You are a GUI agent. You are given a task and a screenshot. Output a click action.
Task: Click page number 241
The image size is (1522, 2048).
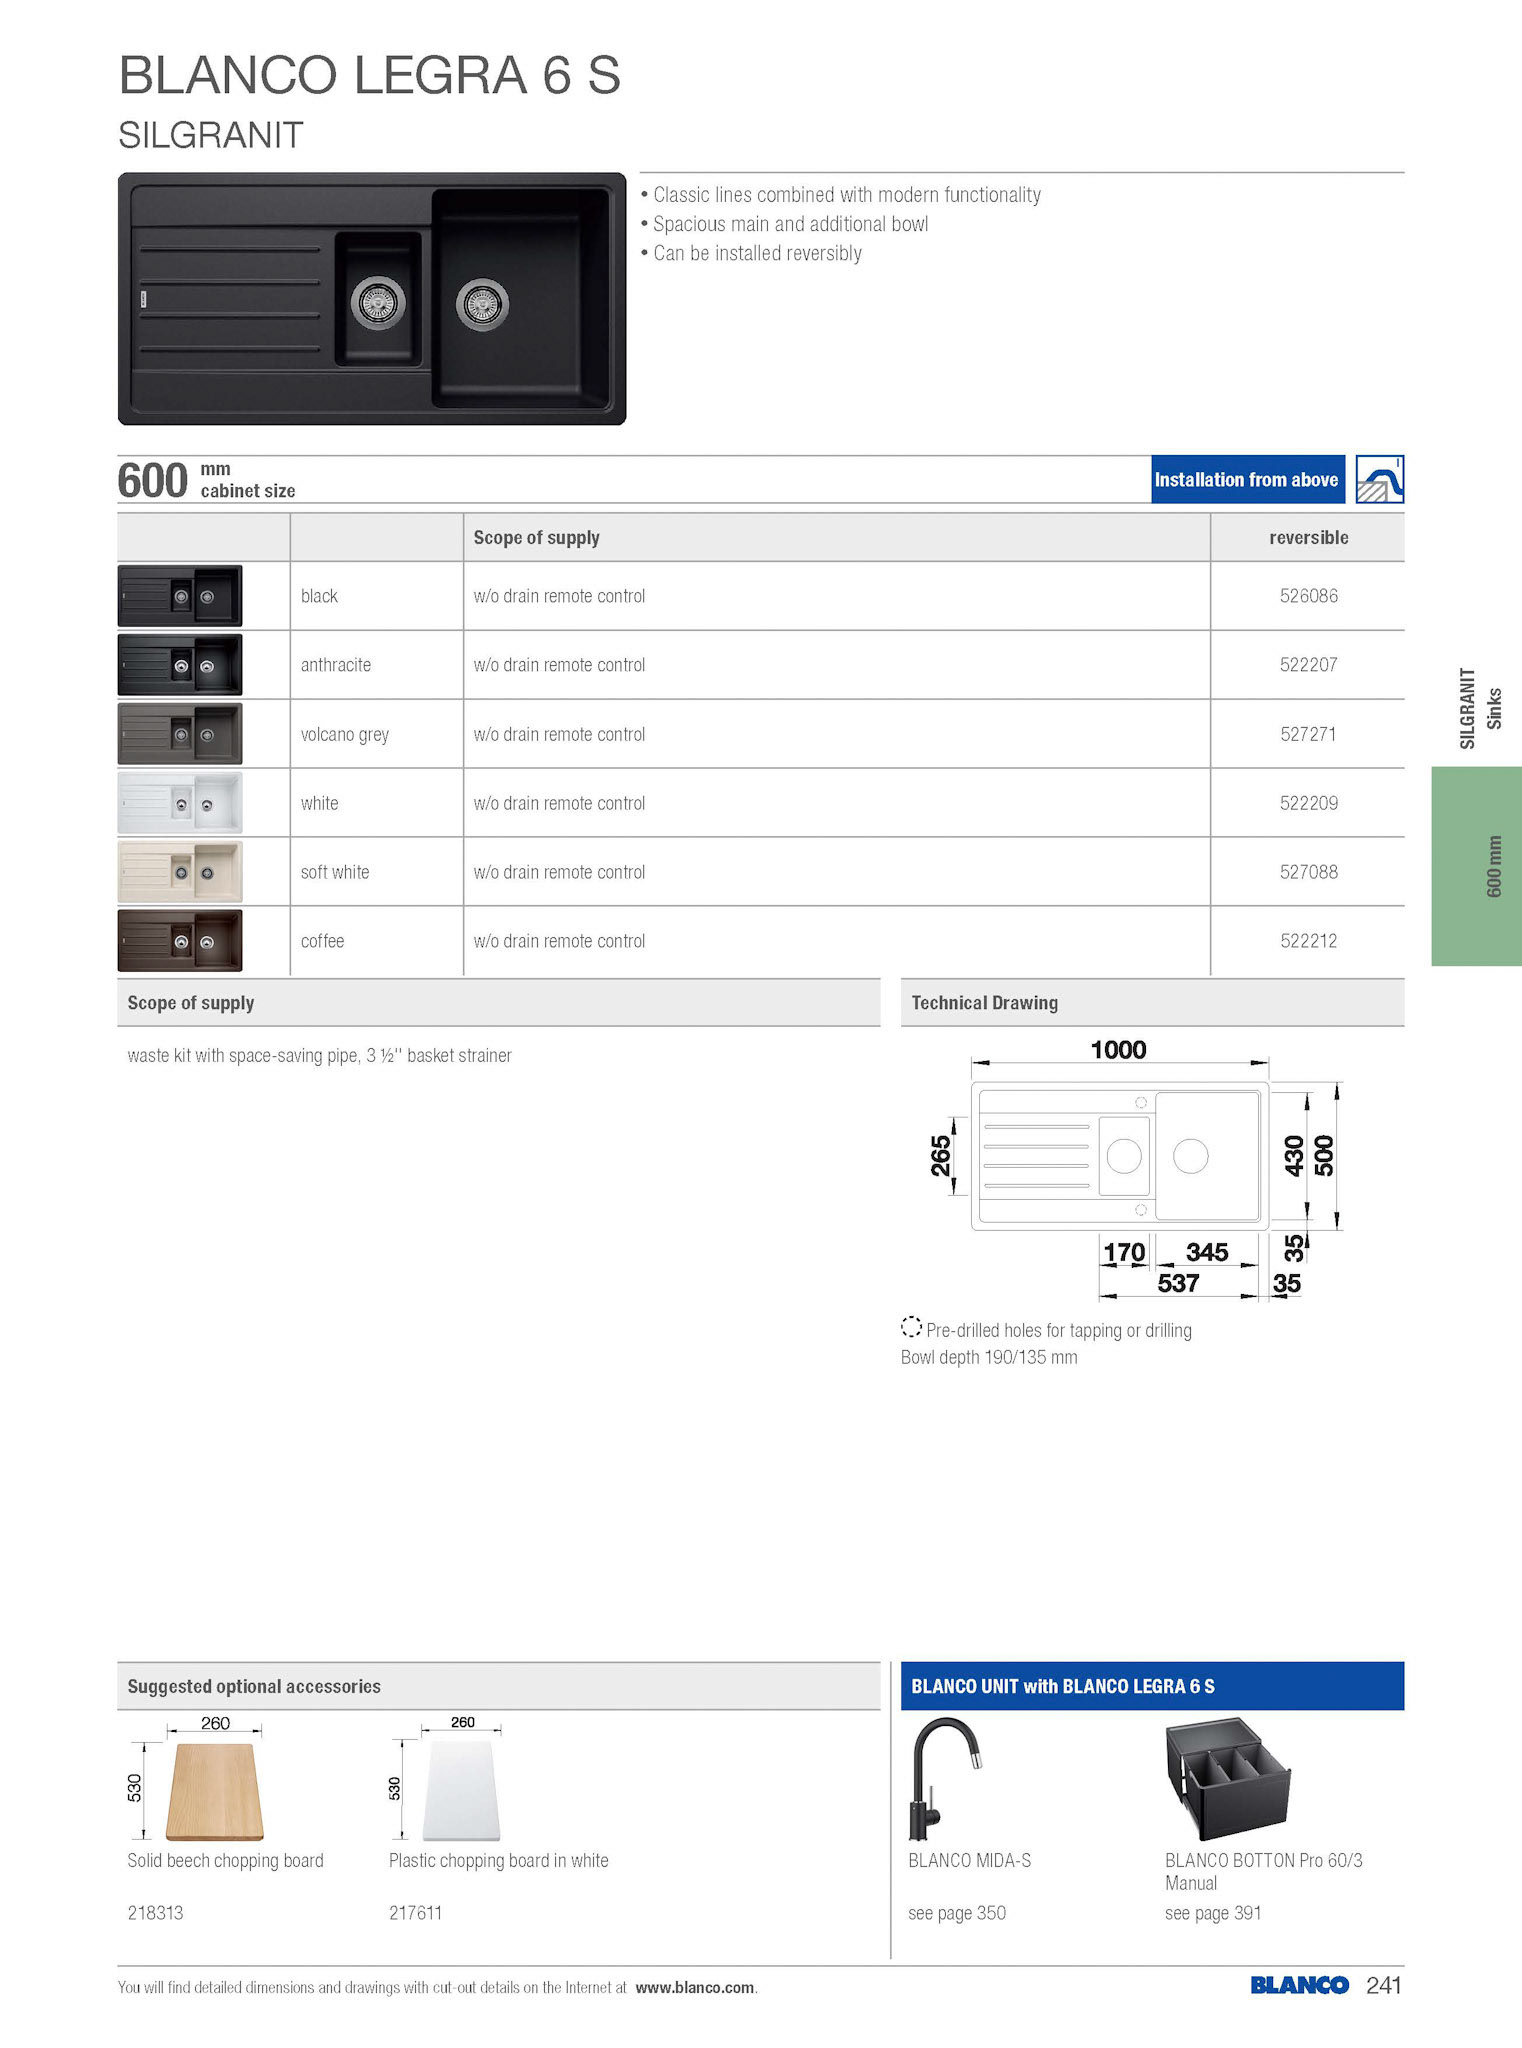pyautogui.click(x=1384, y=1985)
